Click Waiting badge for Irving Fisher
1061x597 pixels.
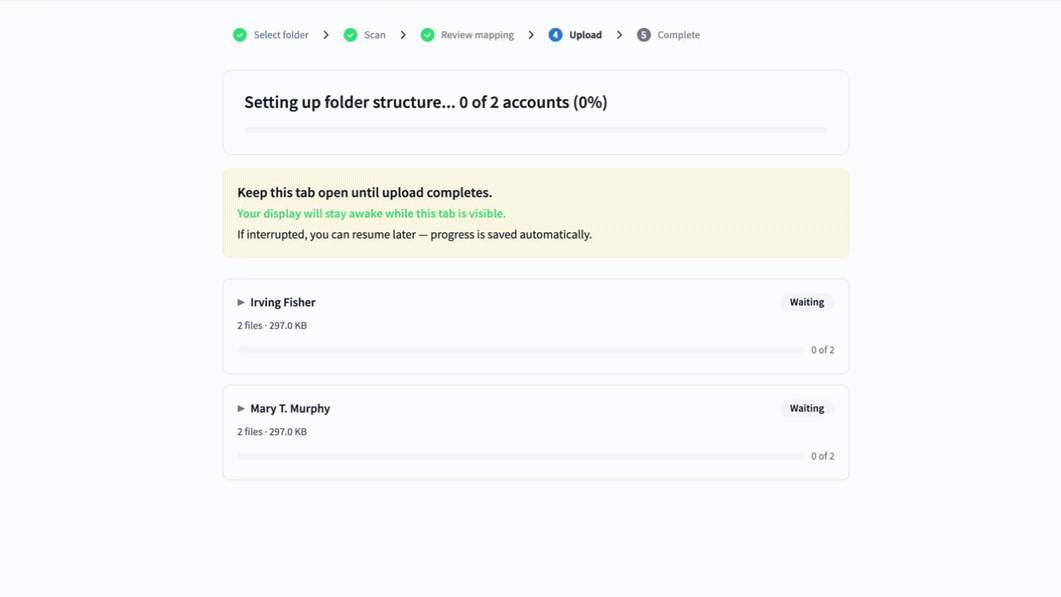point(807,302)
